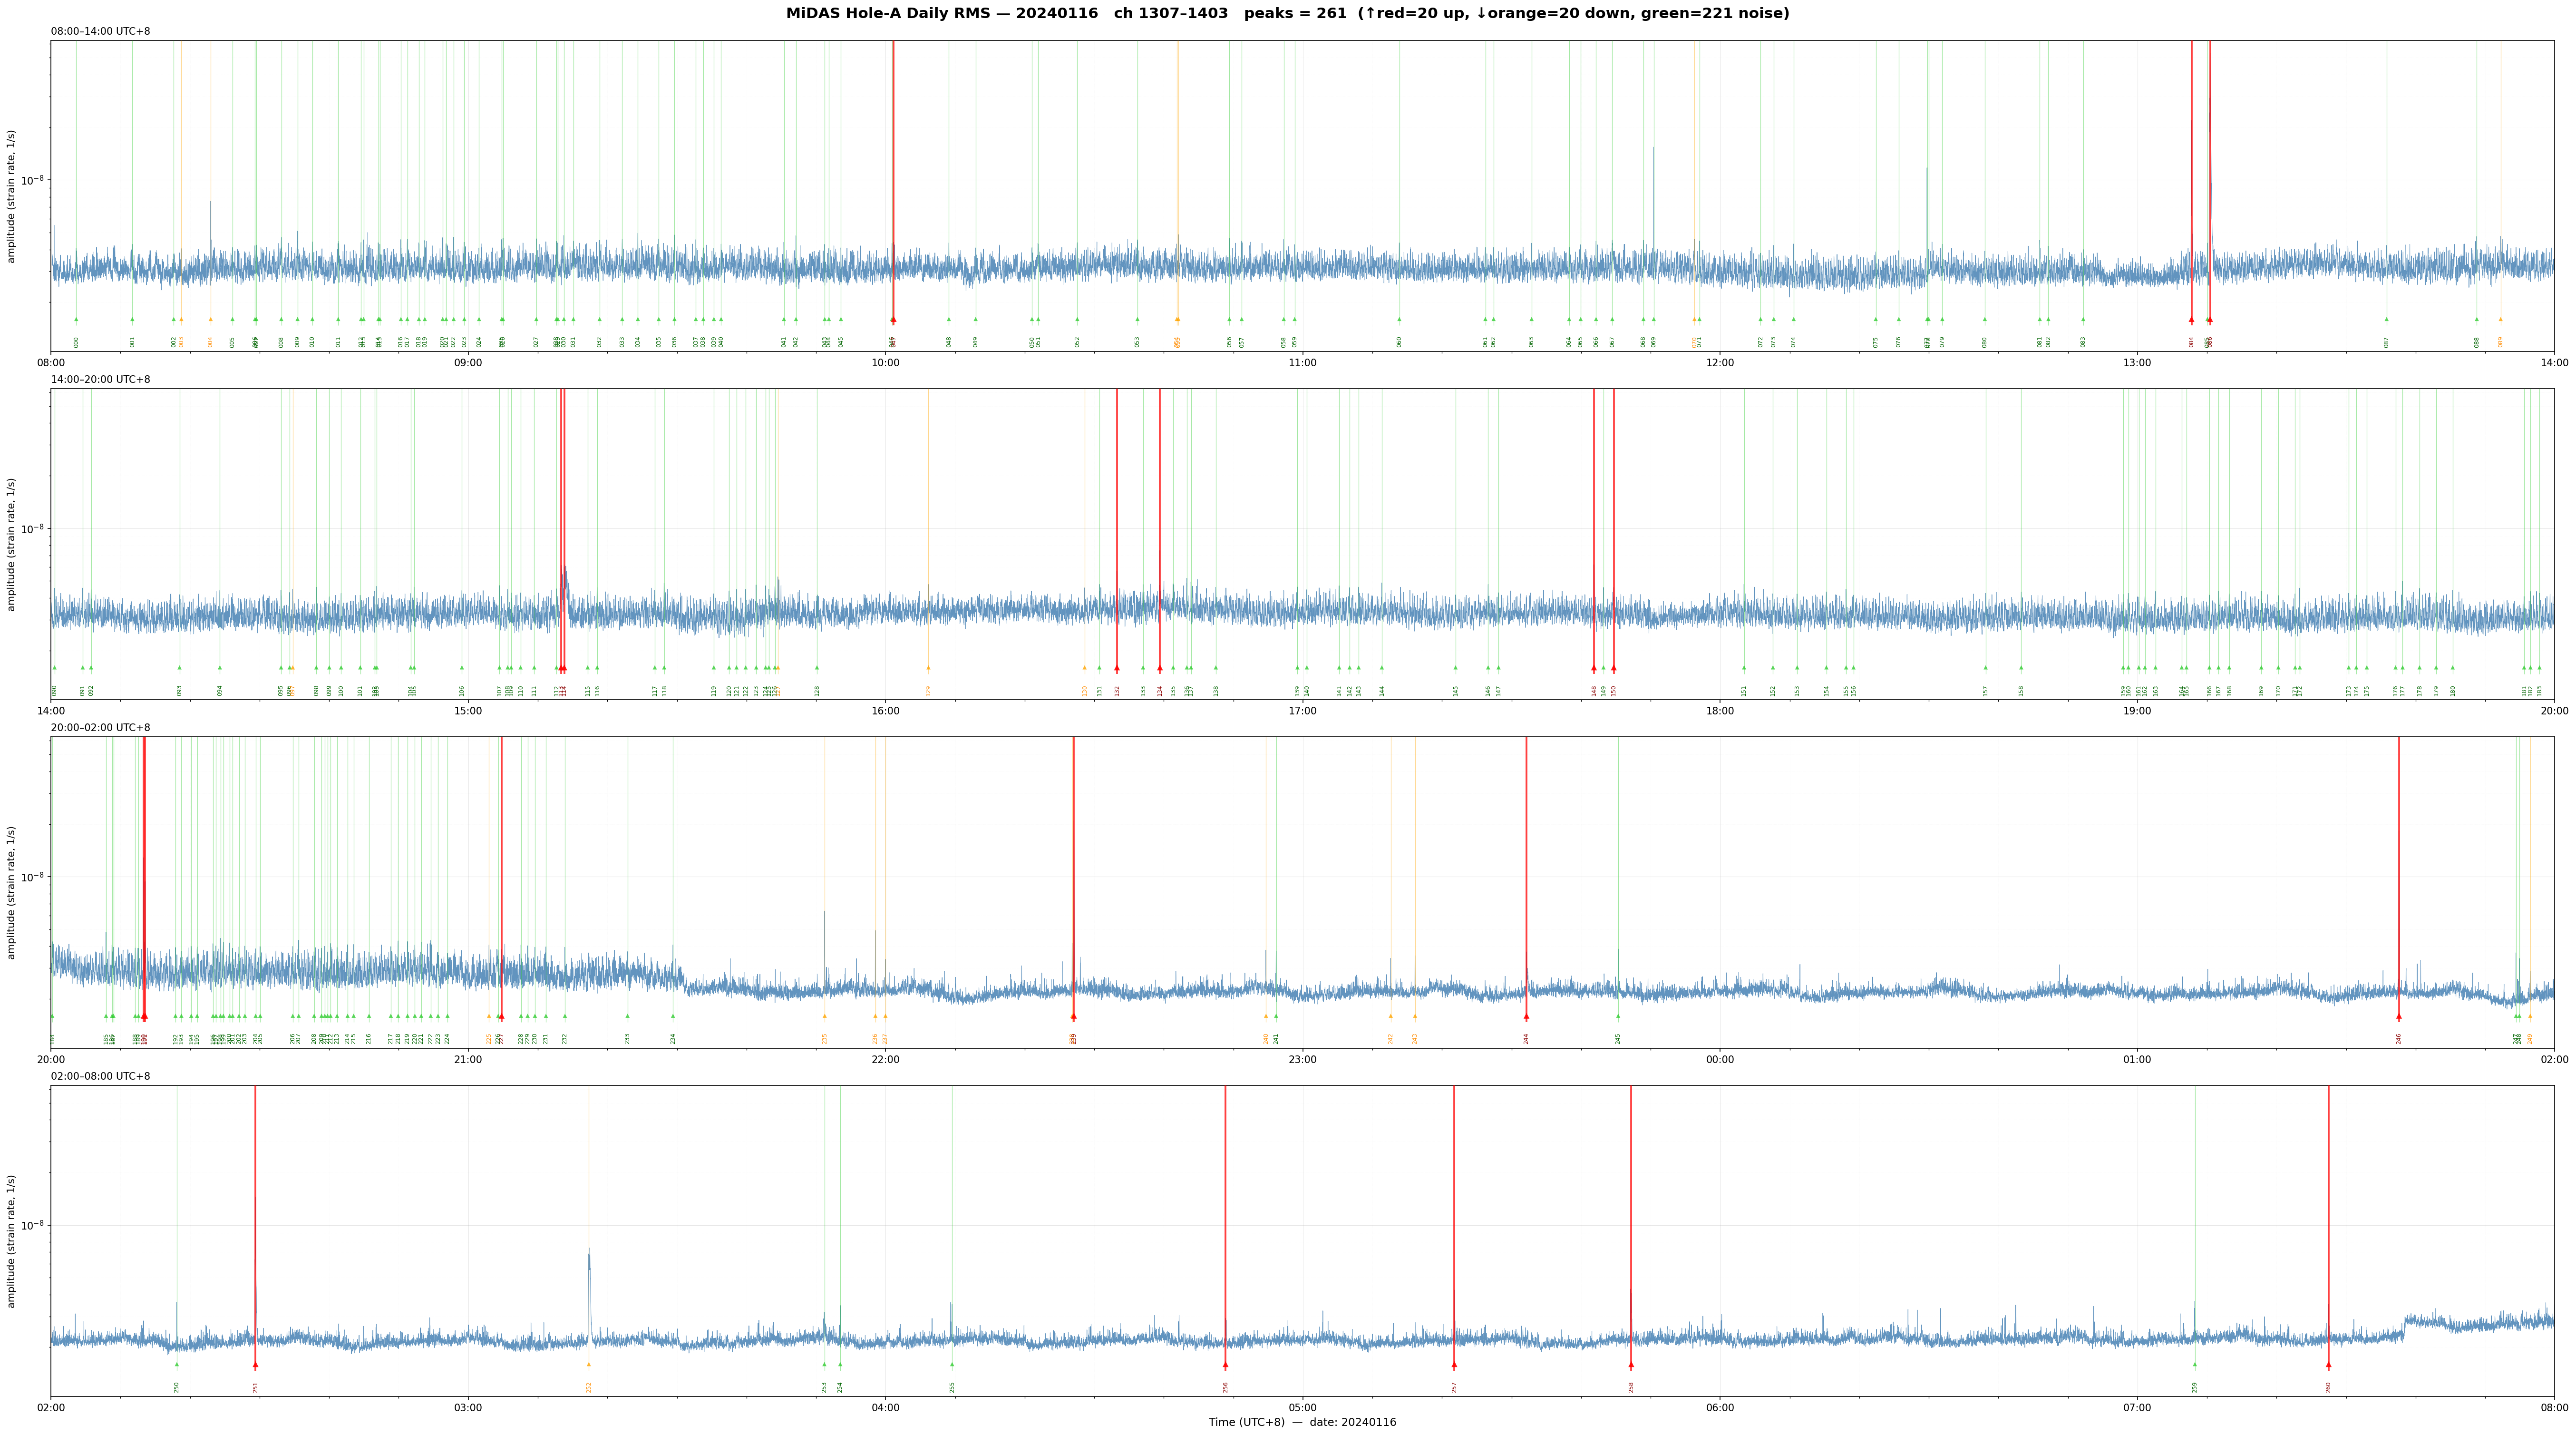Click the 07:00 x-axis tick label
The width and height of the screenshot is (2576, 1435).
point(2137,1408)
